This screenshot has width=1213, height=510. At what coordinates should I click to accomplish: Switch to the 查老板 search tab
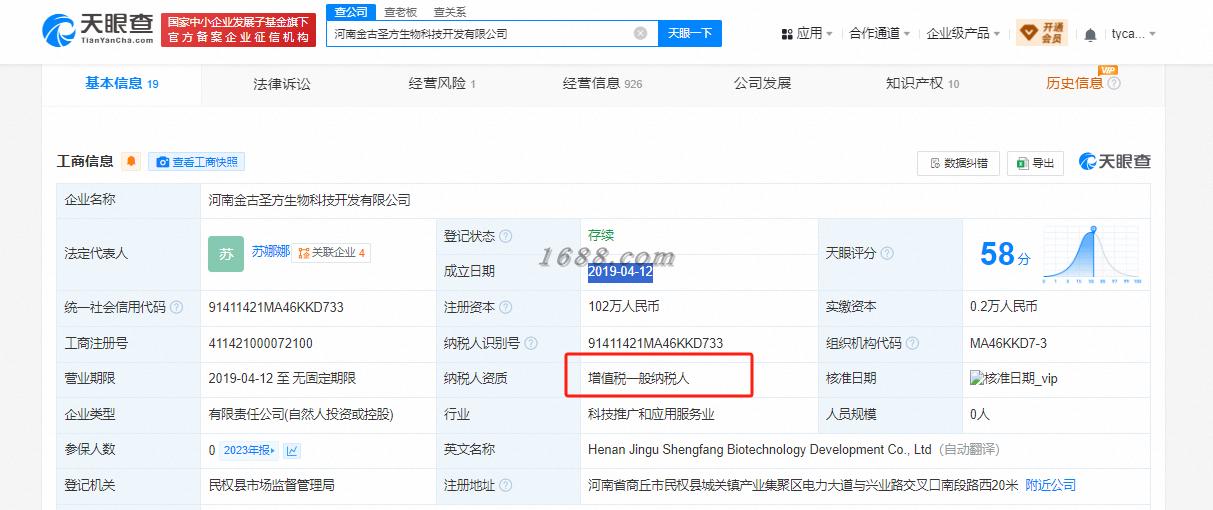tap(400, 12)
